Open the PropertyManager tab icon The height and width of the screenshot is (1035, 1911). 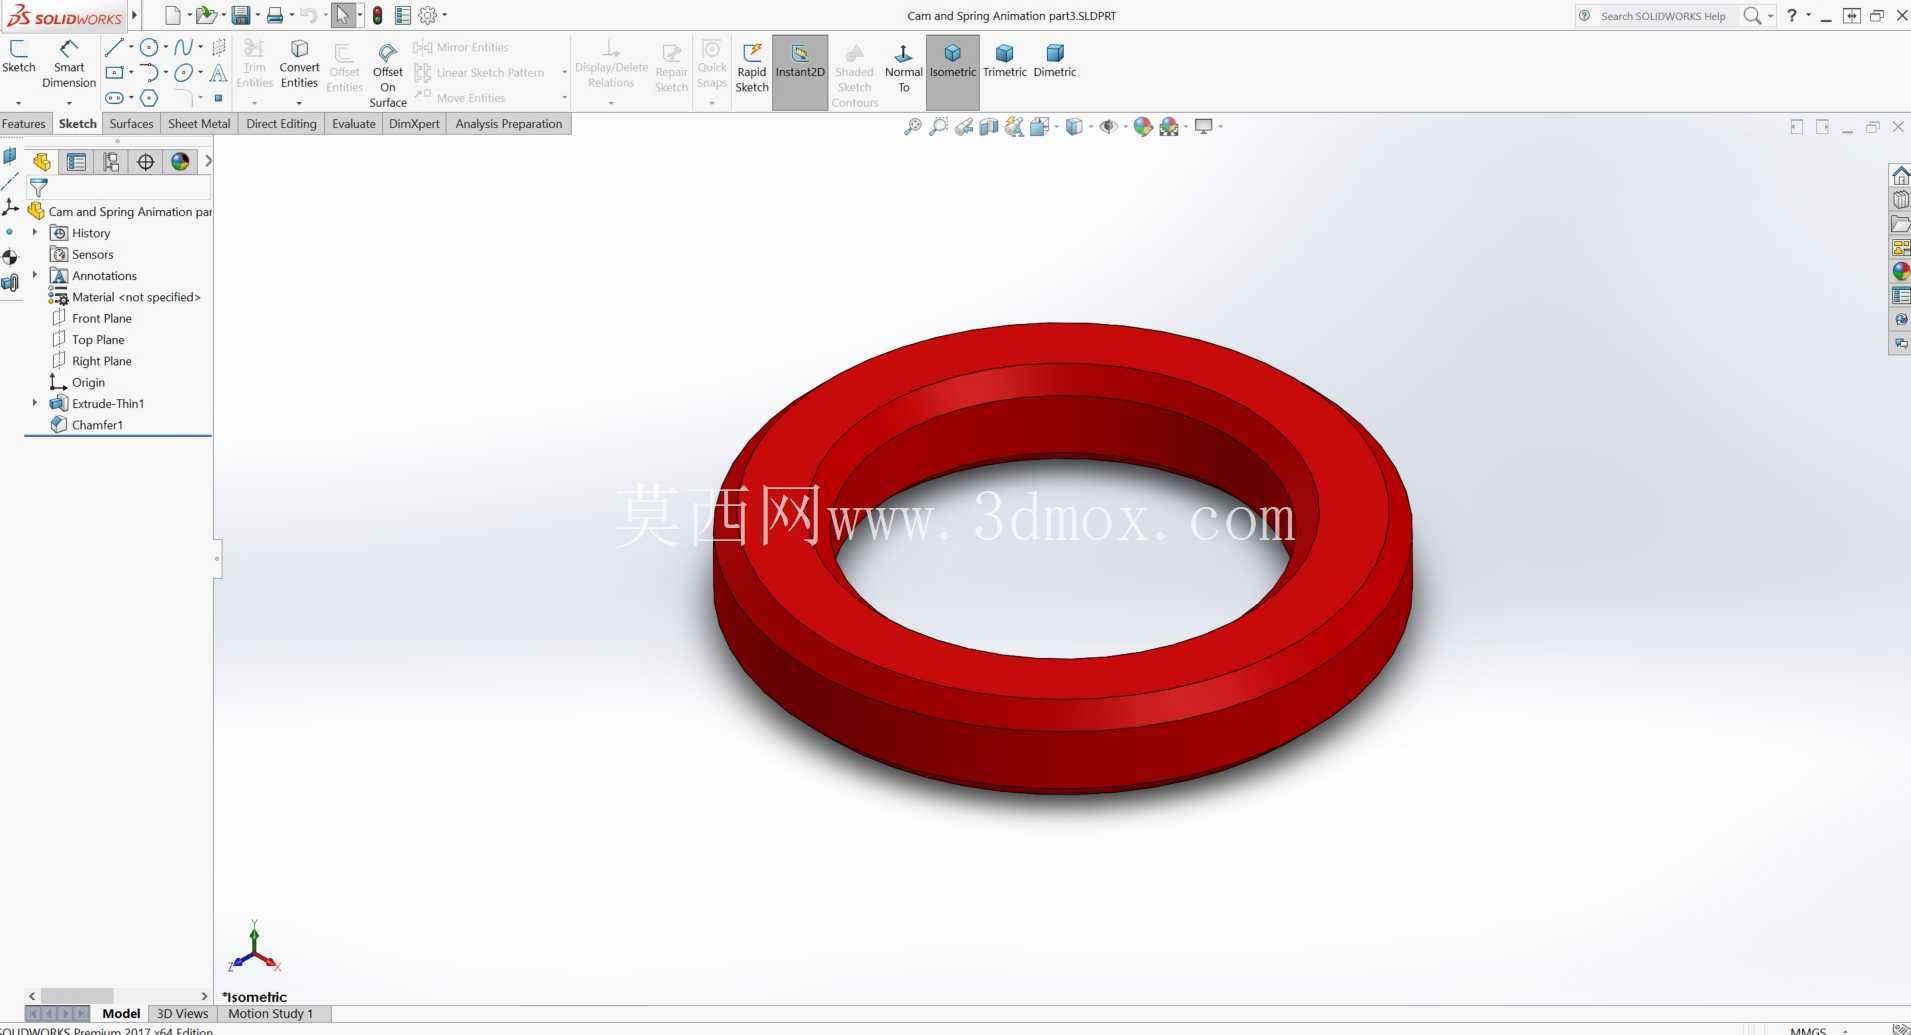click(x=76, y=162)
